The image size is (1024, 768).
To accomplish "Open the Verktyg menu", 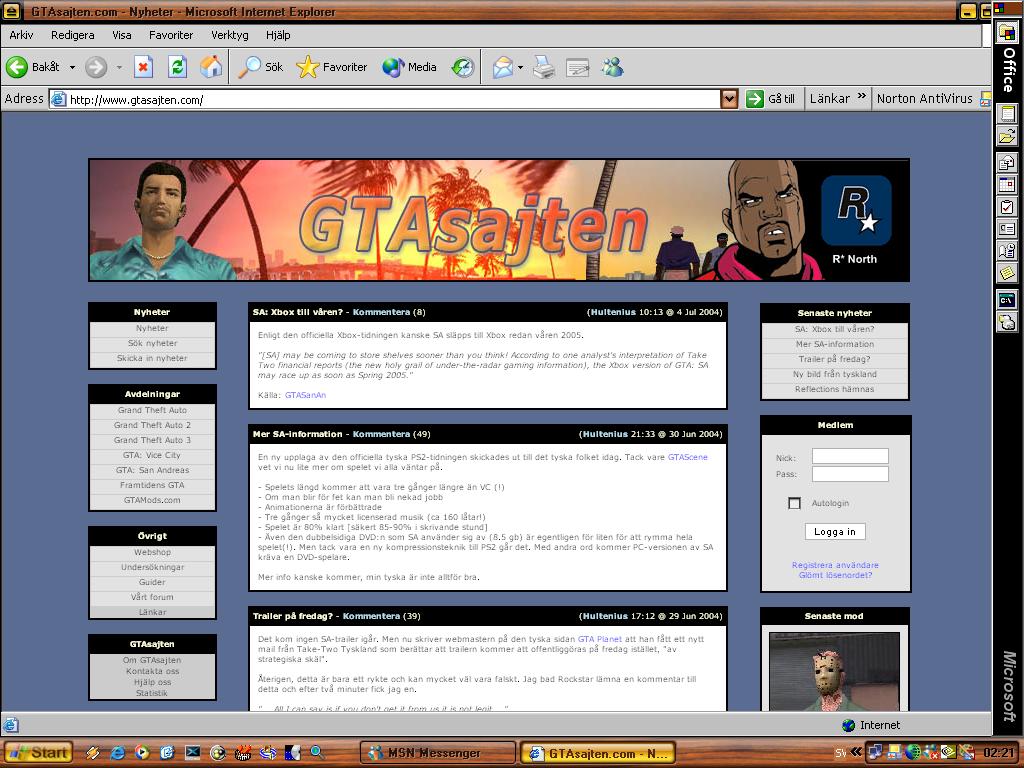I will coord(230,35).
